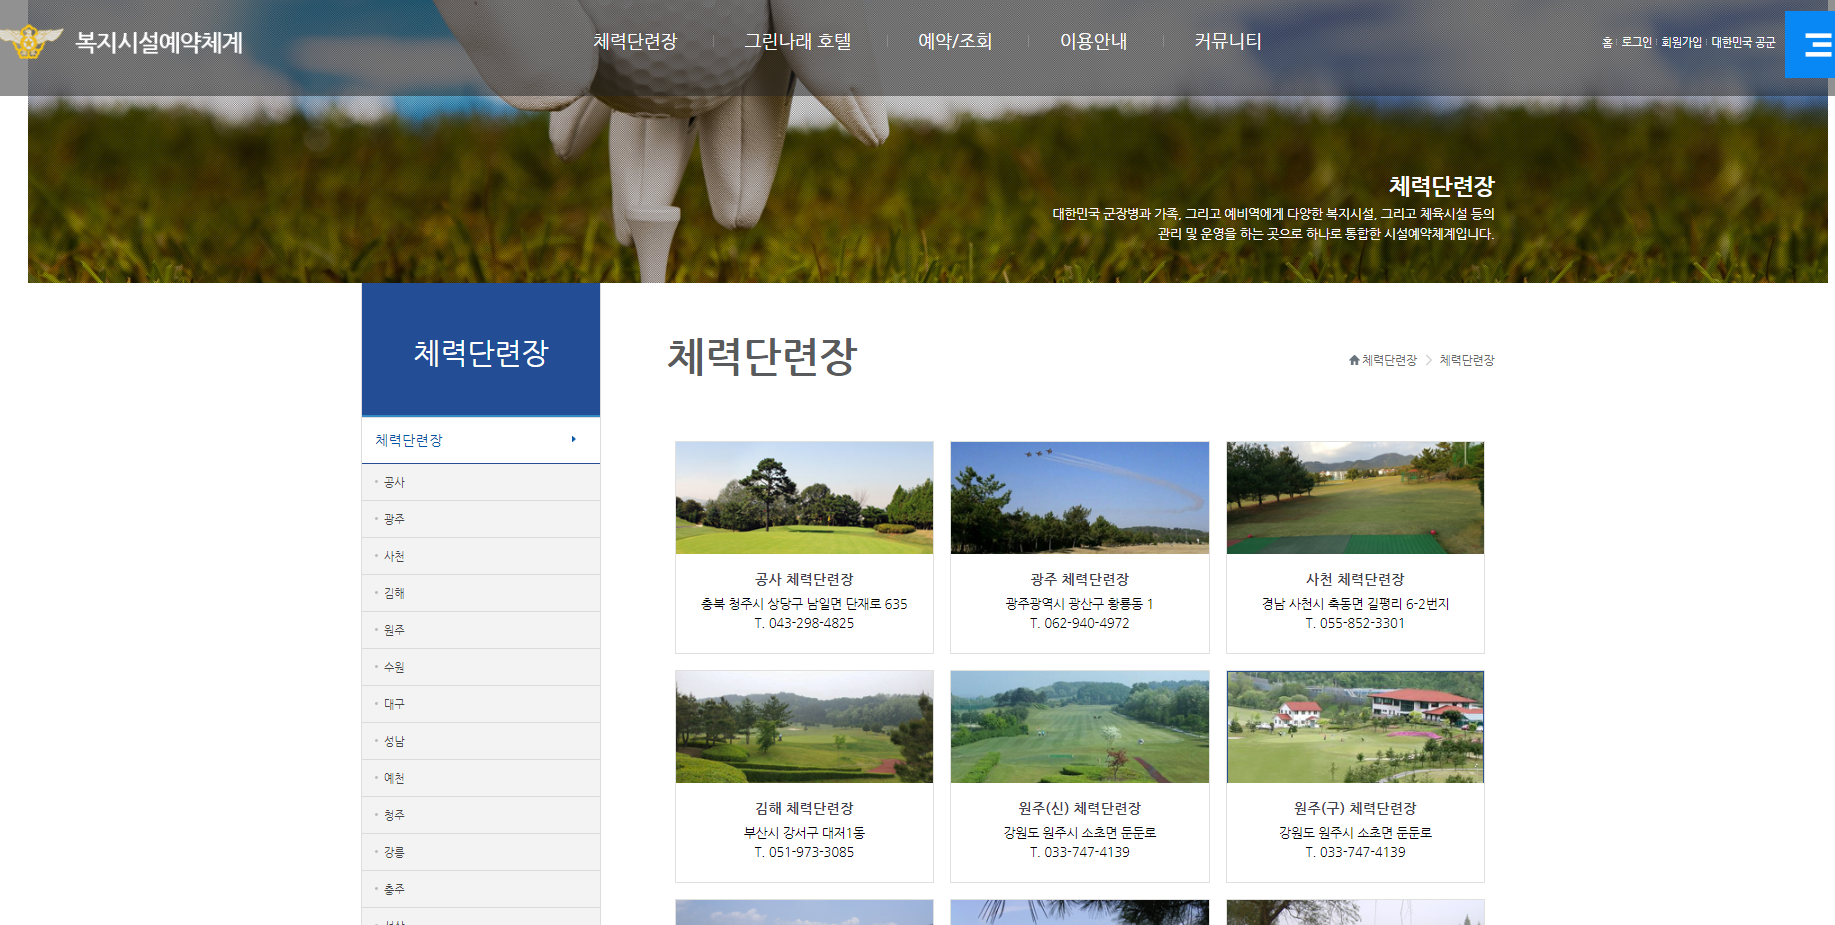1835x925 pixels.
Task: Click the 로그인 link
Action: click(1636, 42)
